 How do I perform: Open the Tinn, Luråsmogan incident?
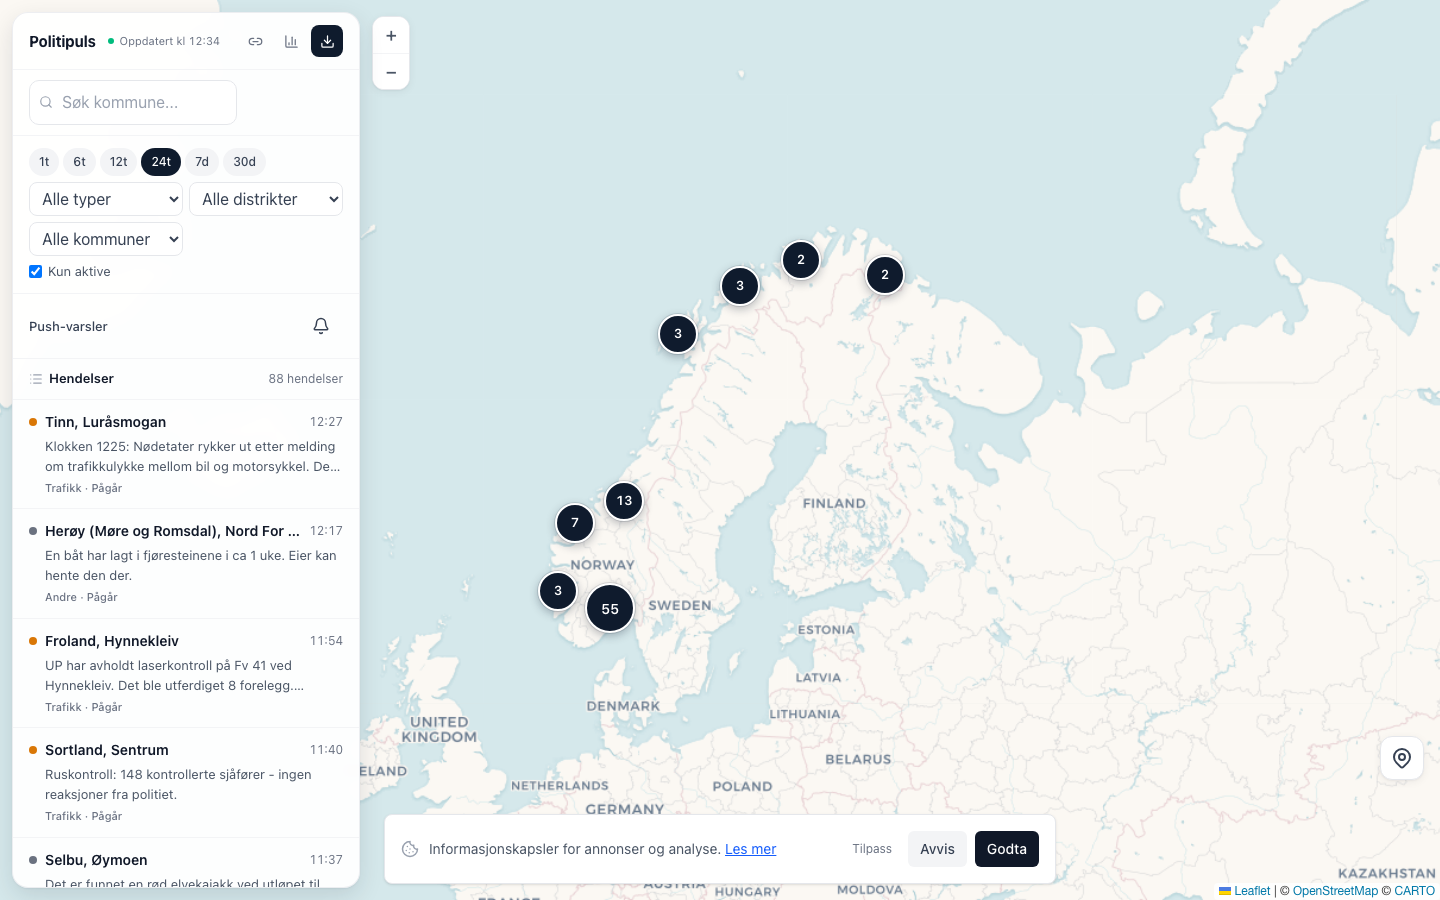pos(186,454)
